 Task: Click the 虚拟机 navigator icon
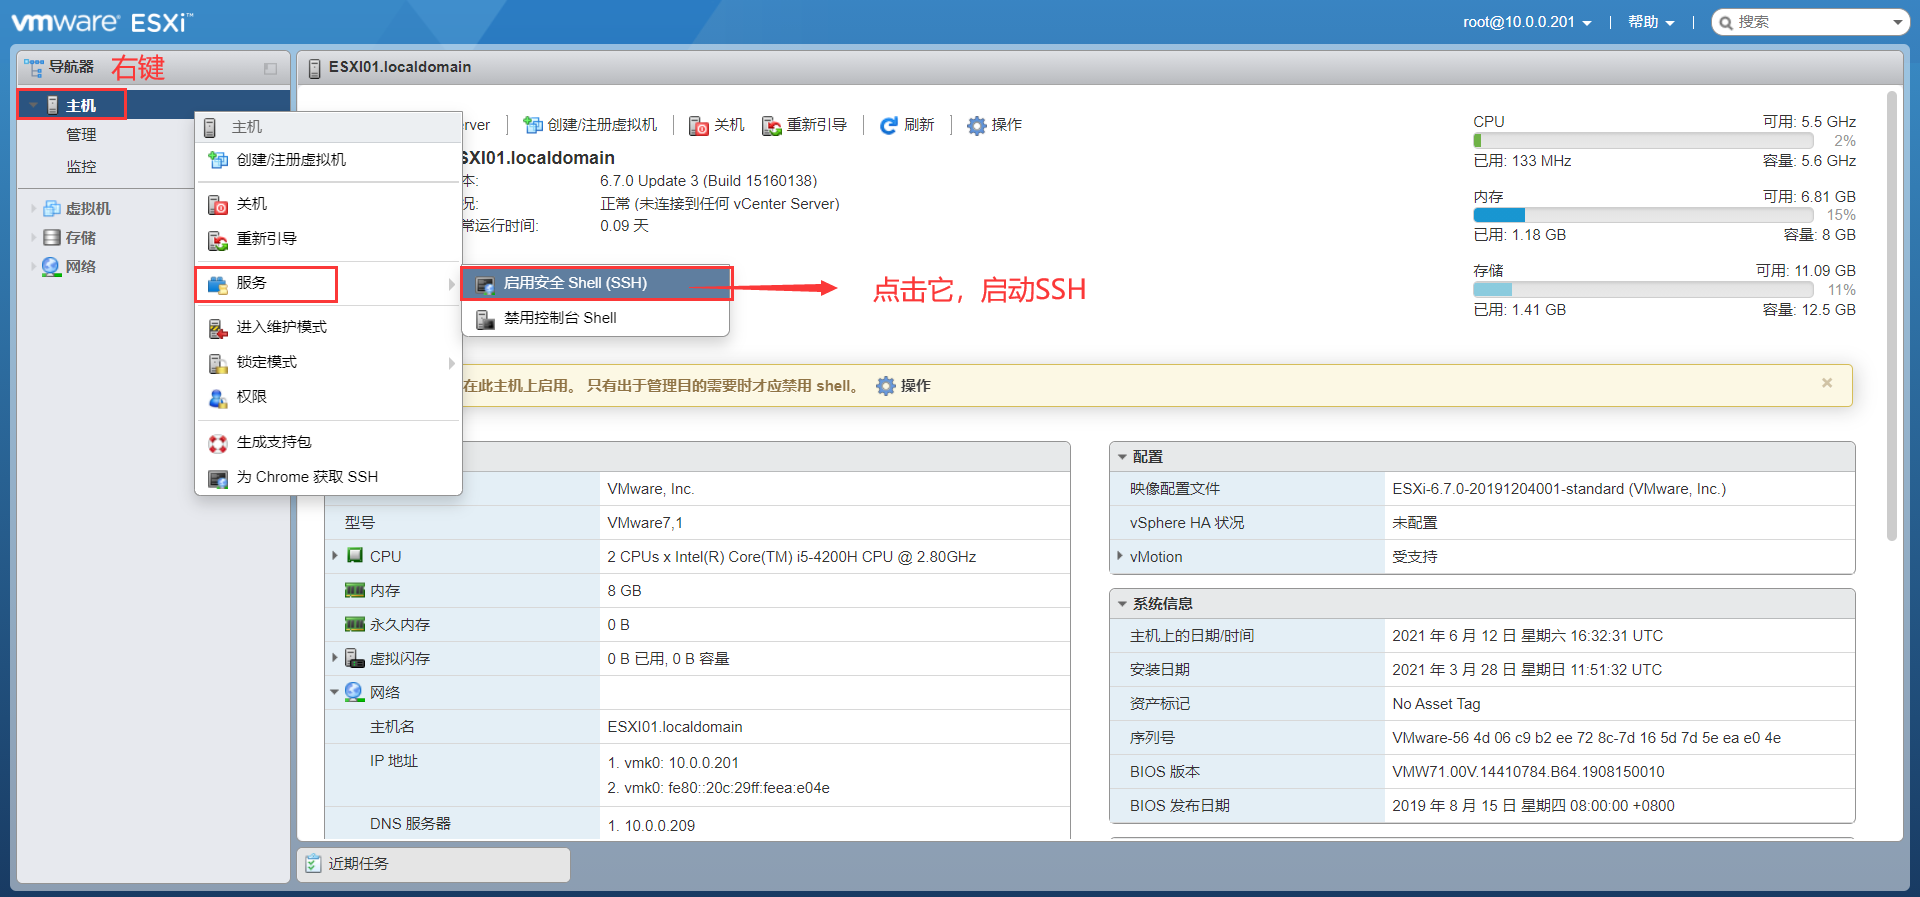point(52,208)
